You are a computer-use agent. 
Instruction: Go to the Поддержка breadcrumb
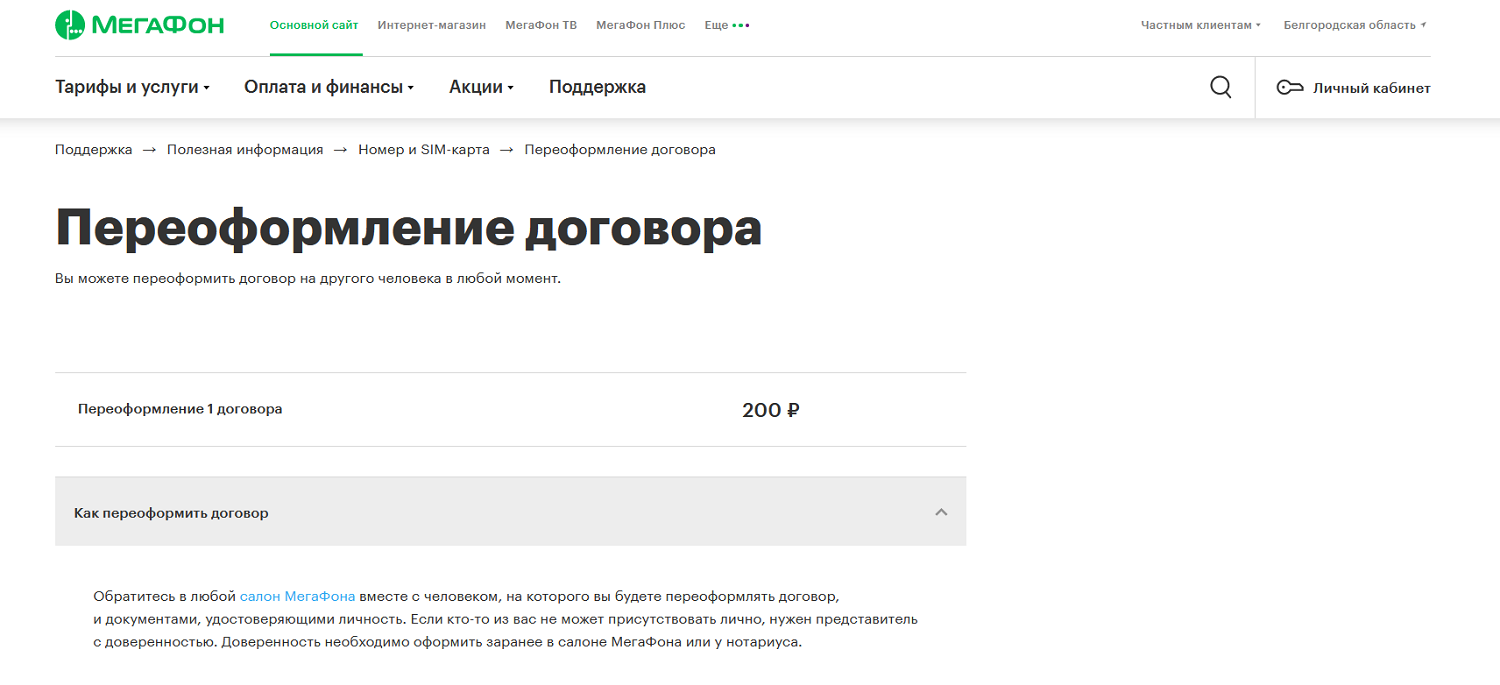pyautogui.click(x=94, y=150)
